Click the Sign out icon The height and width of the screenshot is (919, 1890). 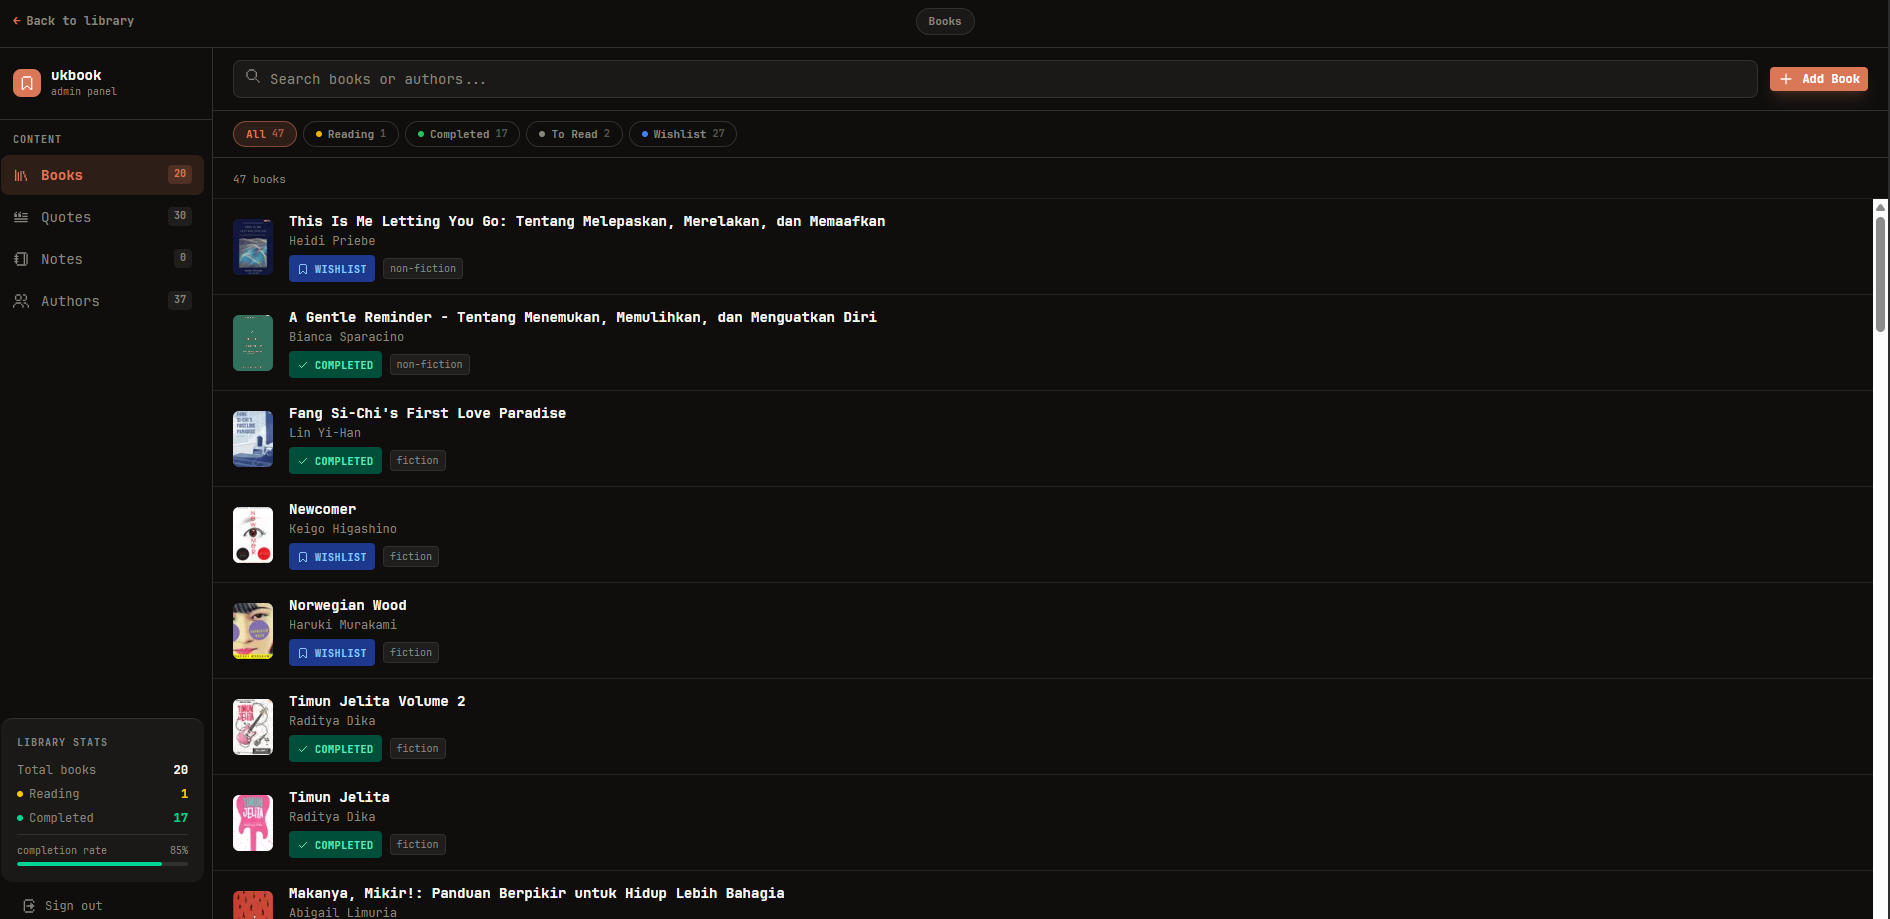coord(29,906)
